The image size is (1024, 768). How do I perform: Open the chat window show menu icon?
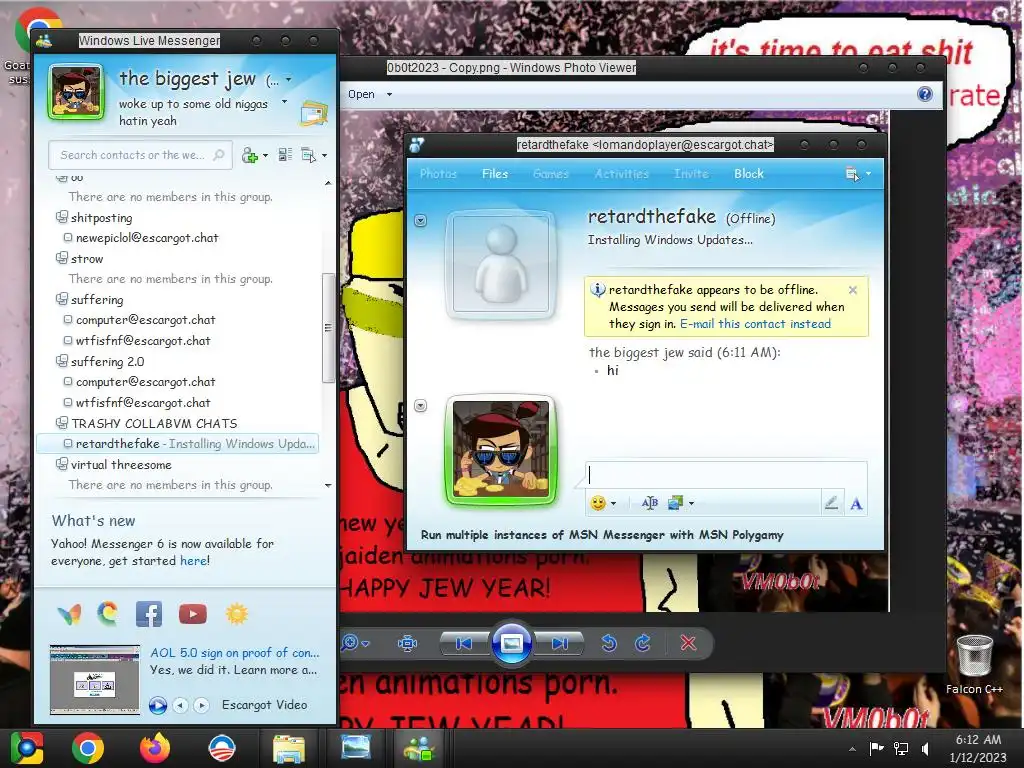(x=852, y=174)
